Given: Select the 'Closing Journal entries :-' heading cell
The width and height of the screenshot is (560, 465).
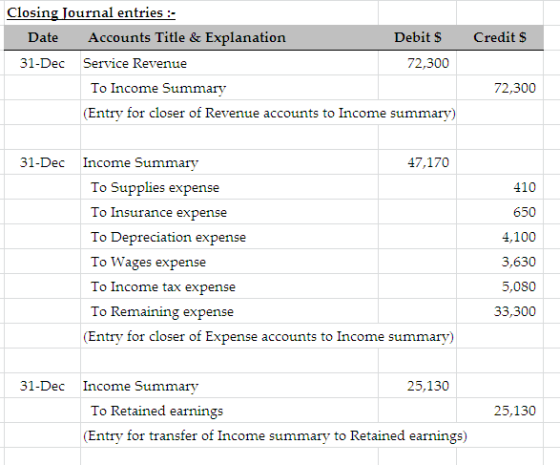Looking at the screenshot, I should (x=91, y=13).
